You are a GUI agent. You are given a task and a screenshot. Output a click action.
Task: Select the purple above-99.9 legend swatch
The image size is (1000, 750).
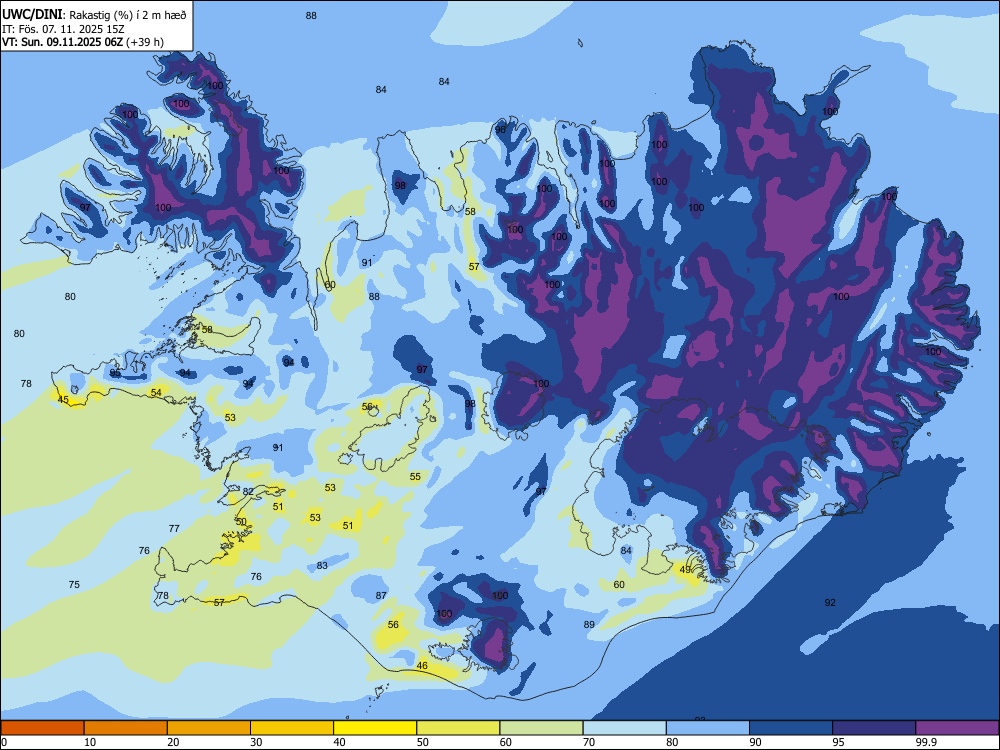coord(957,728)
